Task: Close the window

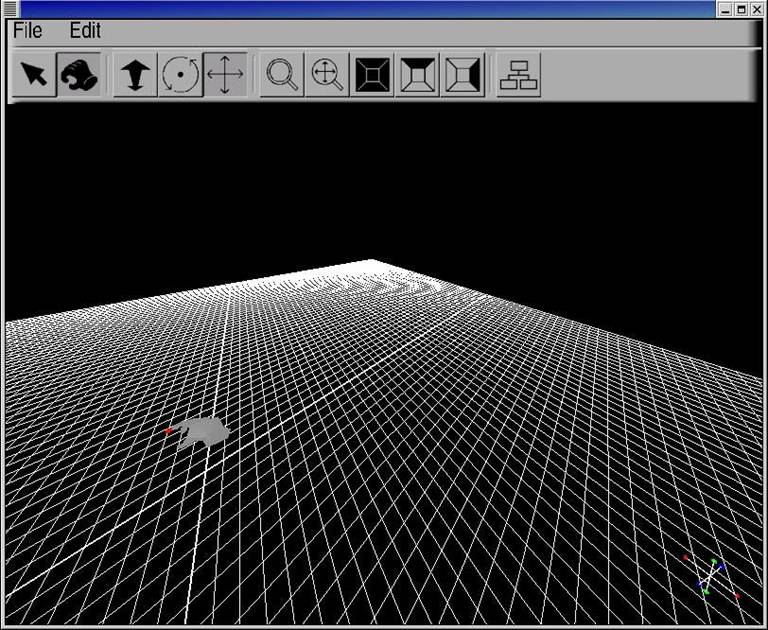Action: pyautogui.click(x=757, y=9)
